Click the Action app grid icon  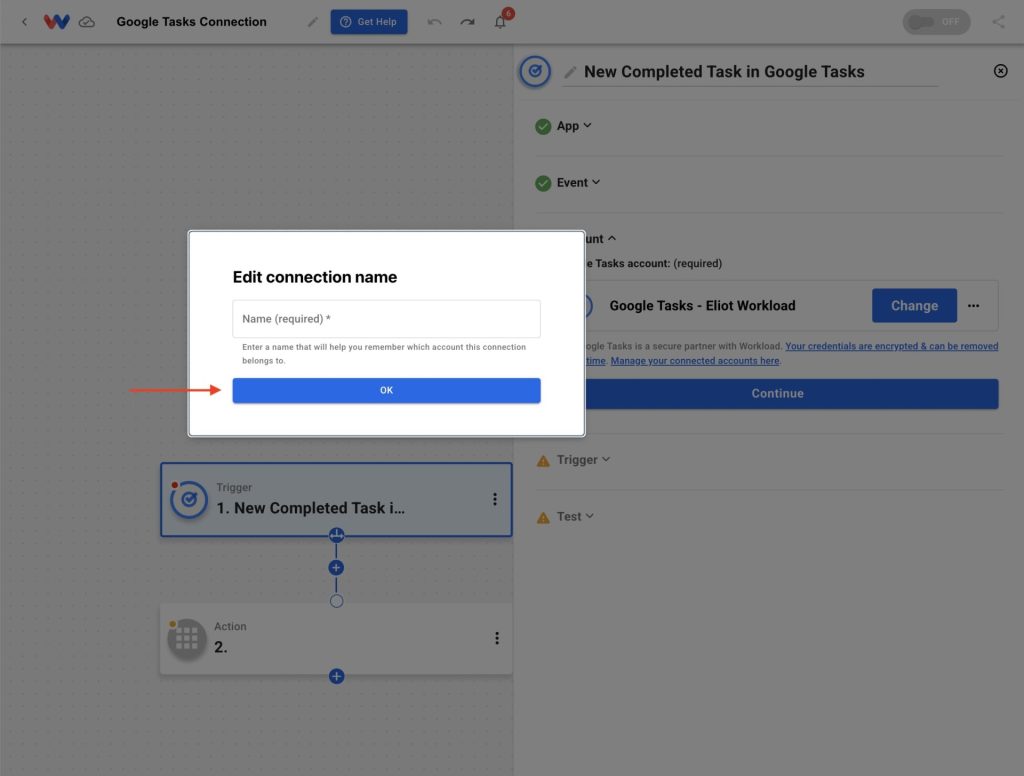pyautogui.click(x=187, y=639)
